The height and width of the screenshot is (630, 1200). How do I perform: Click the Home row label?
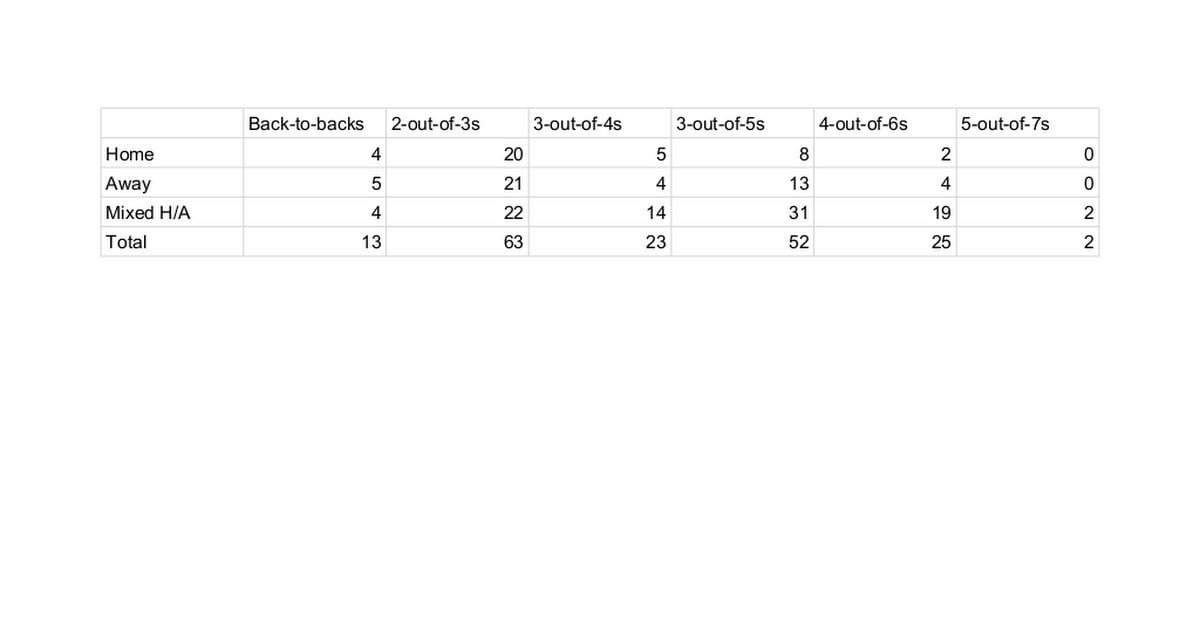130,154
